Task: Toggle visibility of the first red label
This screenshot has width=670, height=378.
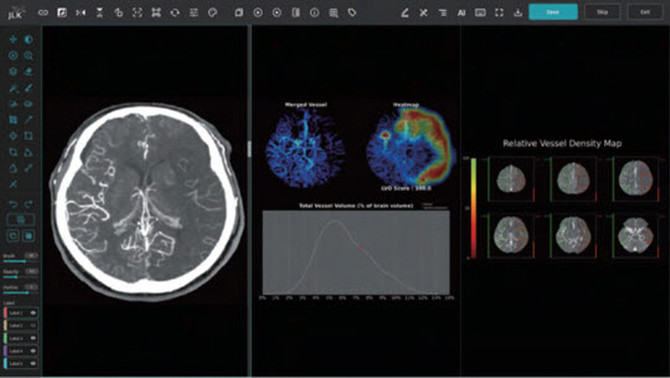Action: [x=33, y=313]
